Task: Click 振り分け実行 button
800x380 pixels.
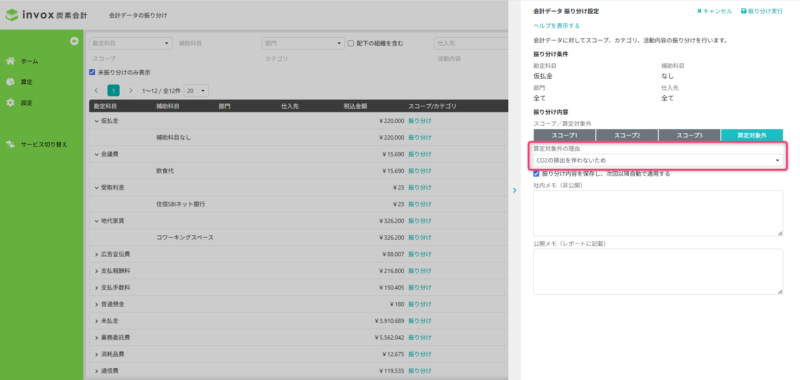Action: [762, 11]
